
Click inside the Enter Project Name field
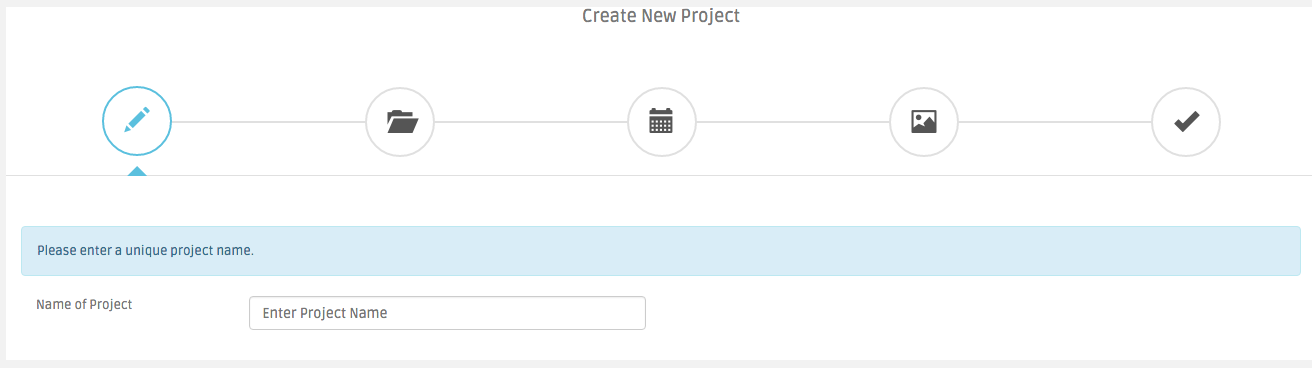[447, 313]
